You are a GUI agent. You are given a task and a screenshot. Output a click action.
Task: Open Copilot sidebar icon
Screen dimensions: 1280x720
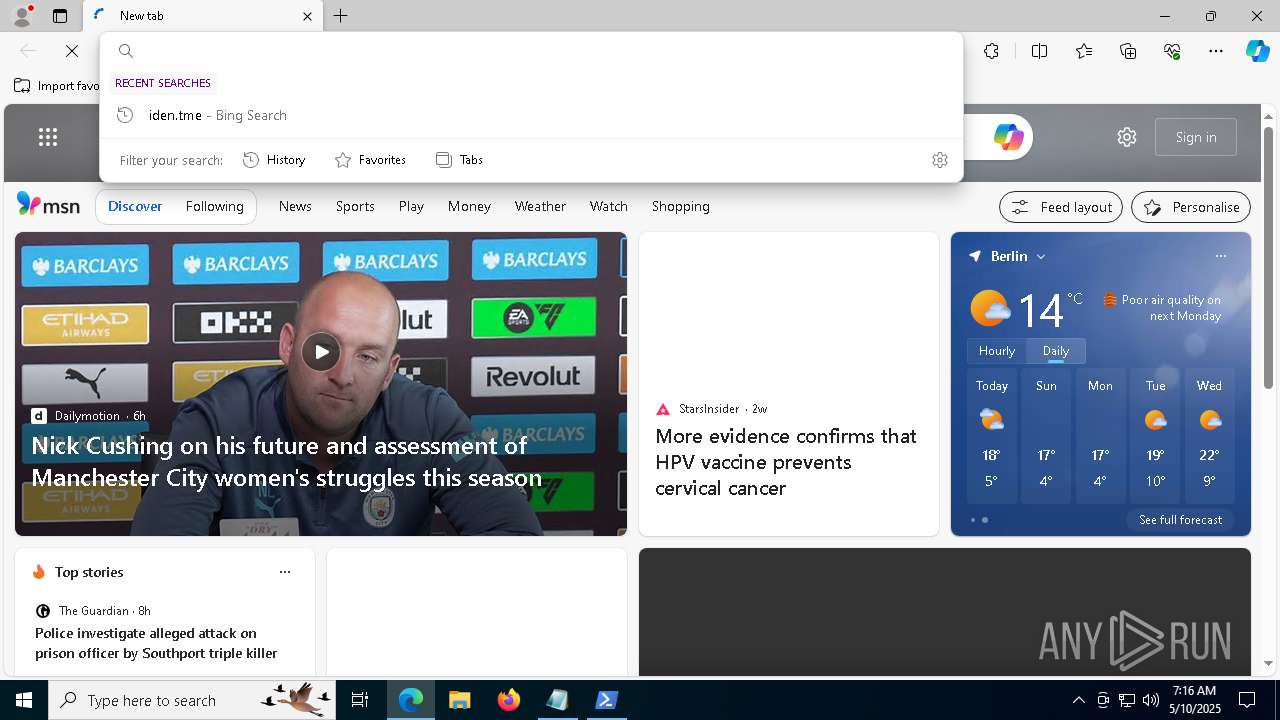tap(1257, 51)
